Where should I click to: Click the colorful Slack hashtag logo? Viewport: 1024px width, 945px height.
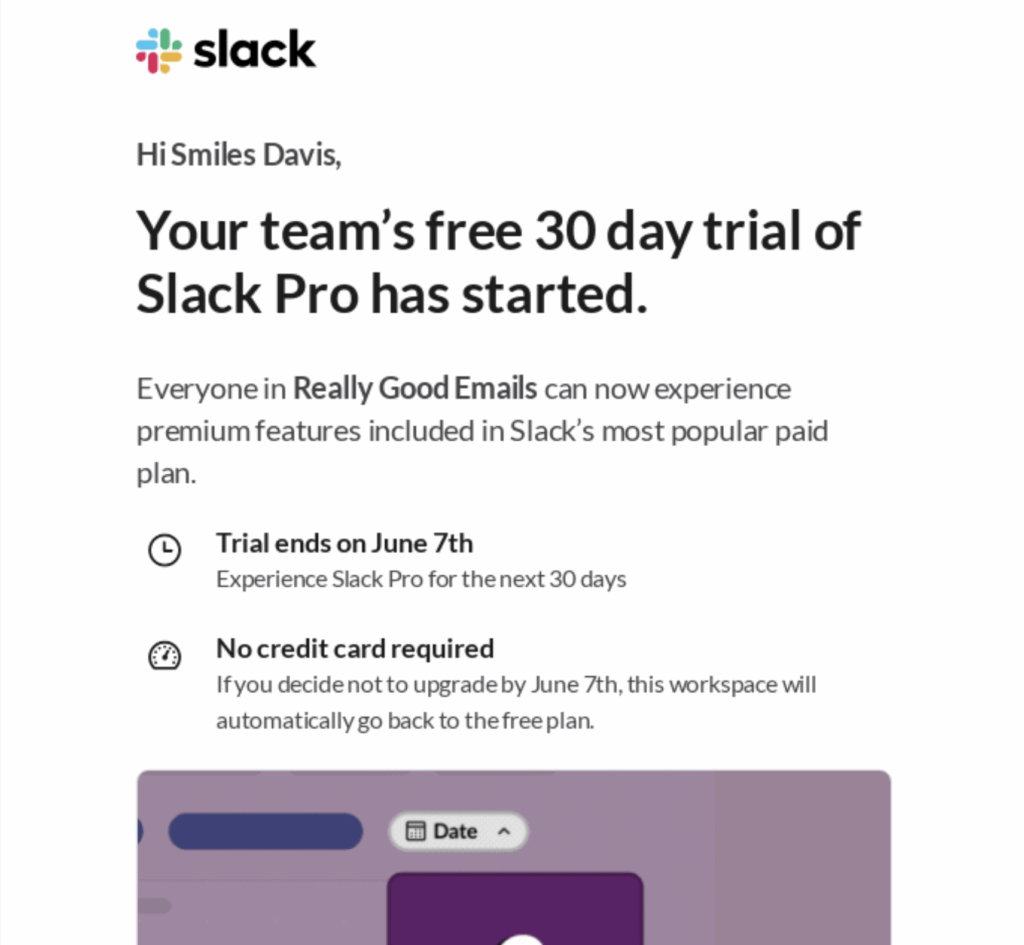pyautogui.click(x=158, y=50)
